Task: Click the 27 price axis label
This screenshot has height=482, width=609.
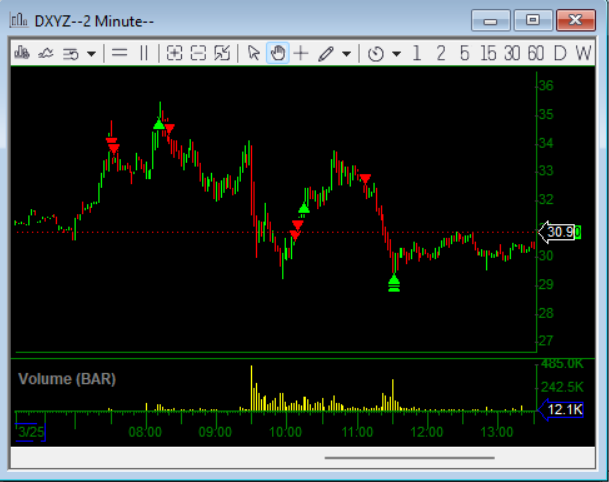Action: [x=546, y=341]
